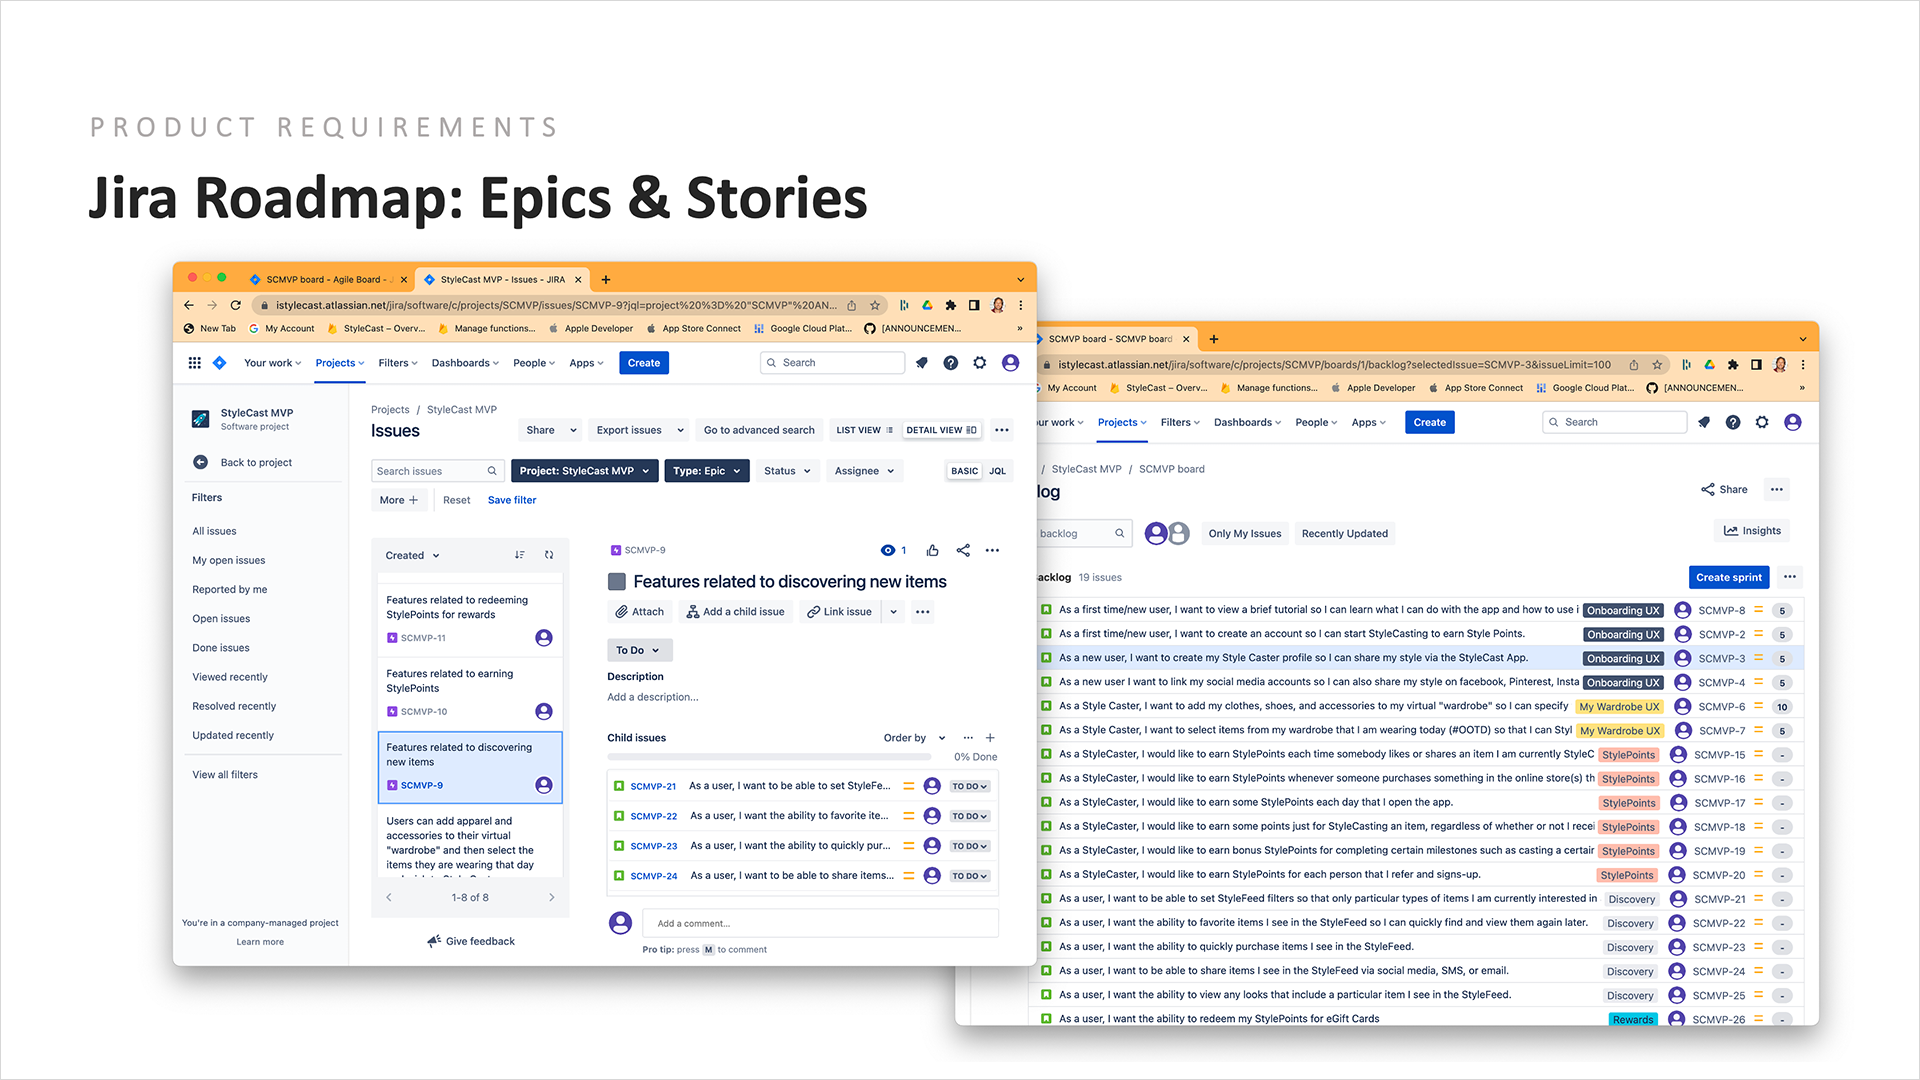Toggle first assignee avatar filter in backlog
This screenshot has height=1080, width=1920.
coord(1156,534)
